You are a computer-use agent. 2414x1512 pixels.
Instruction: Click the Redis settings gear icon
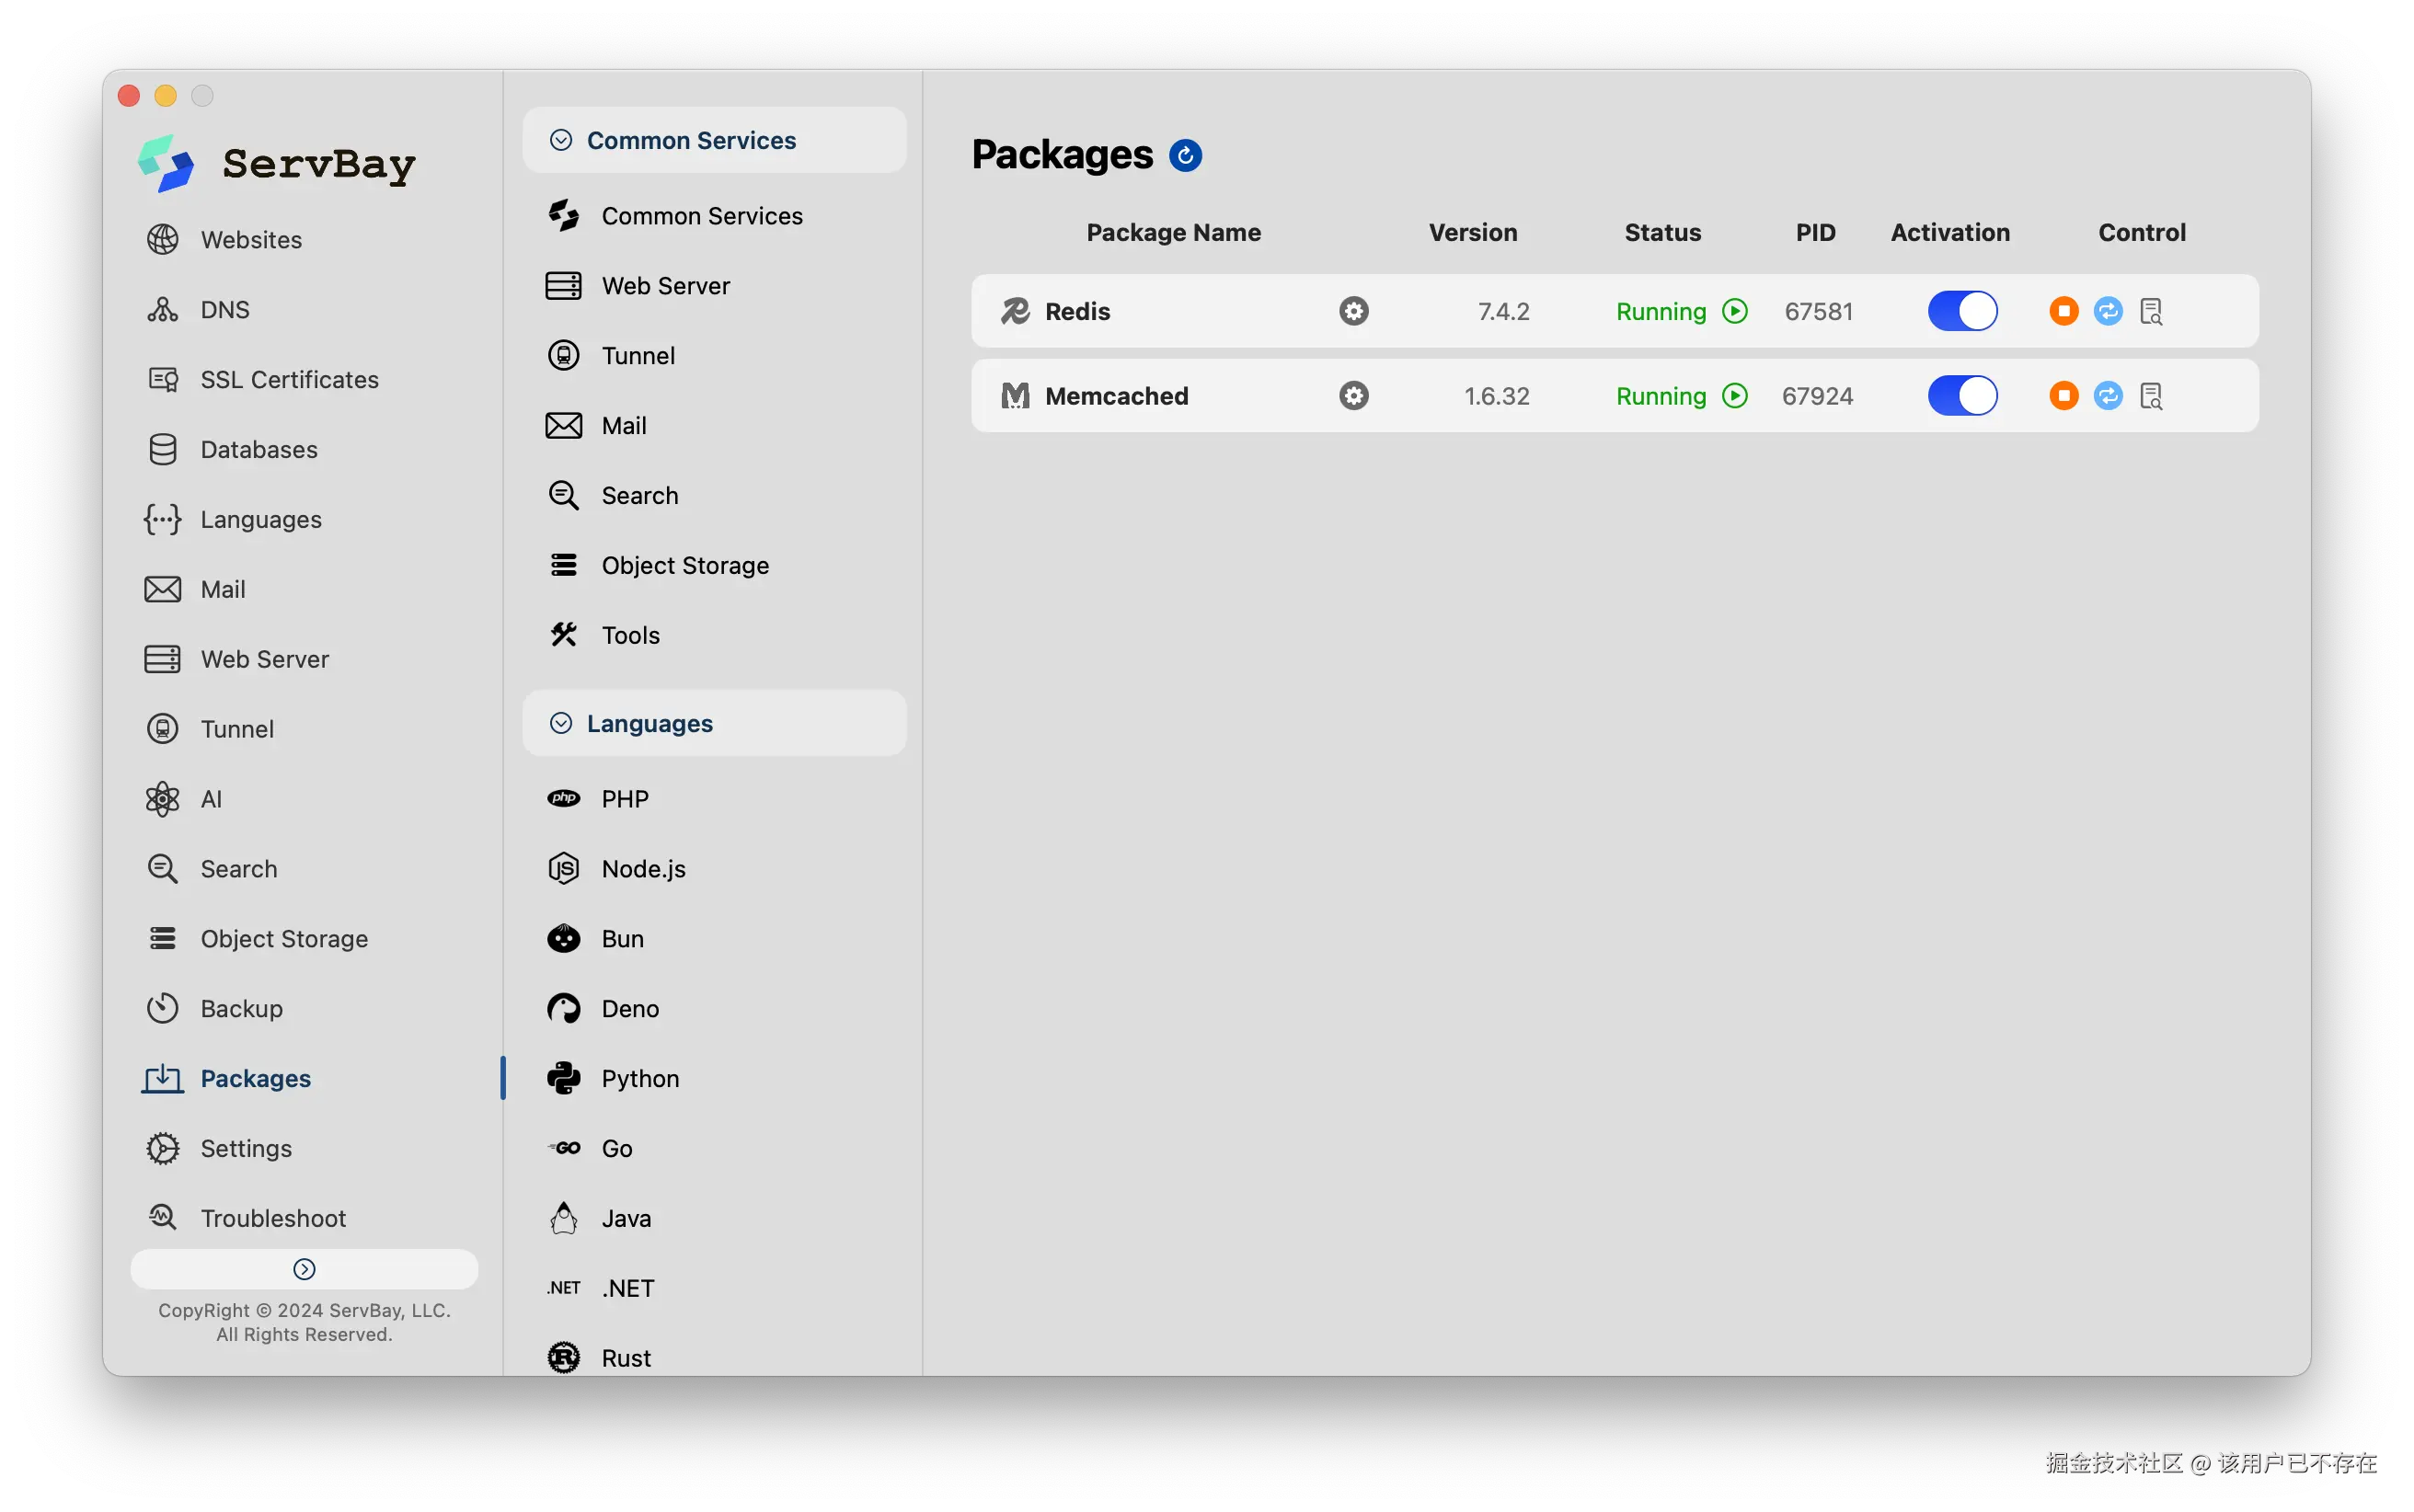pos(1353,311)
